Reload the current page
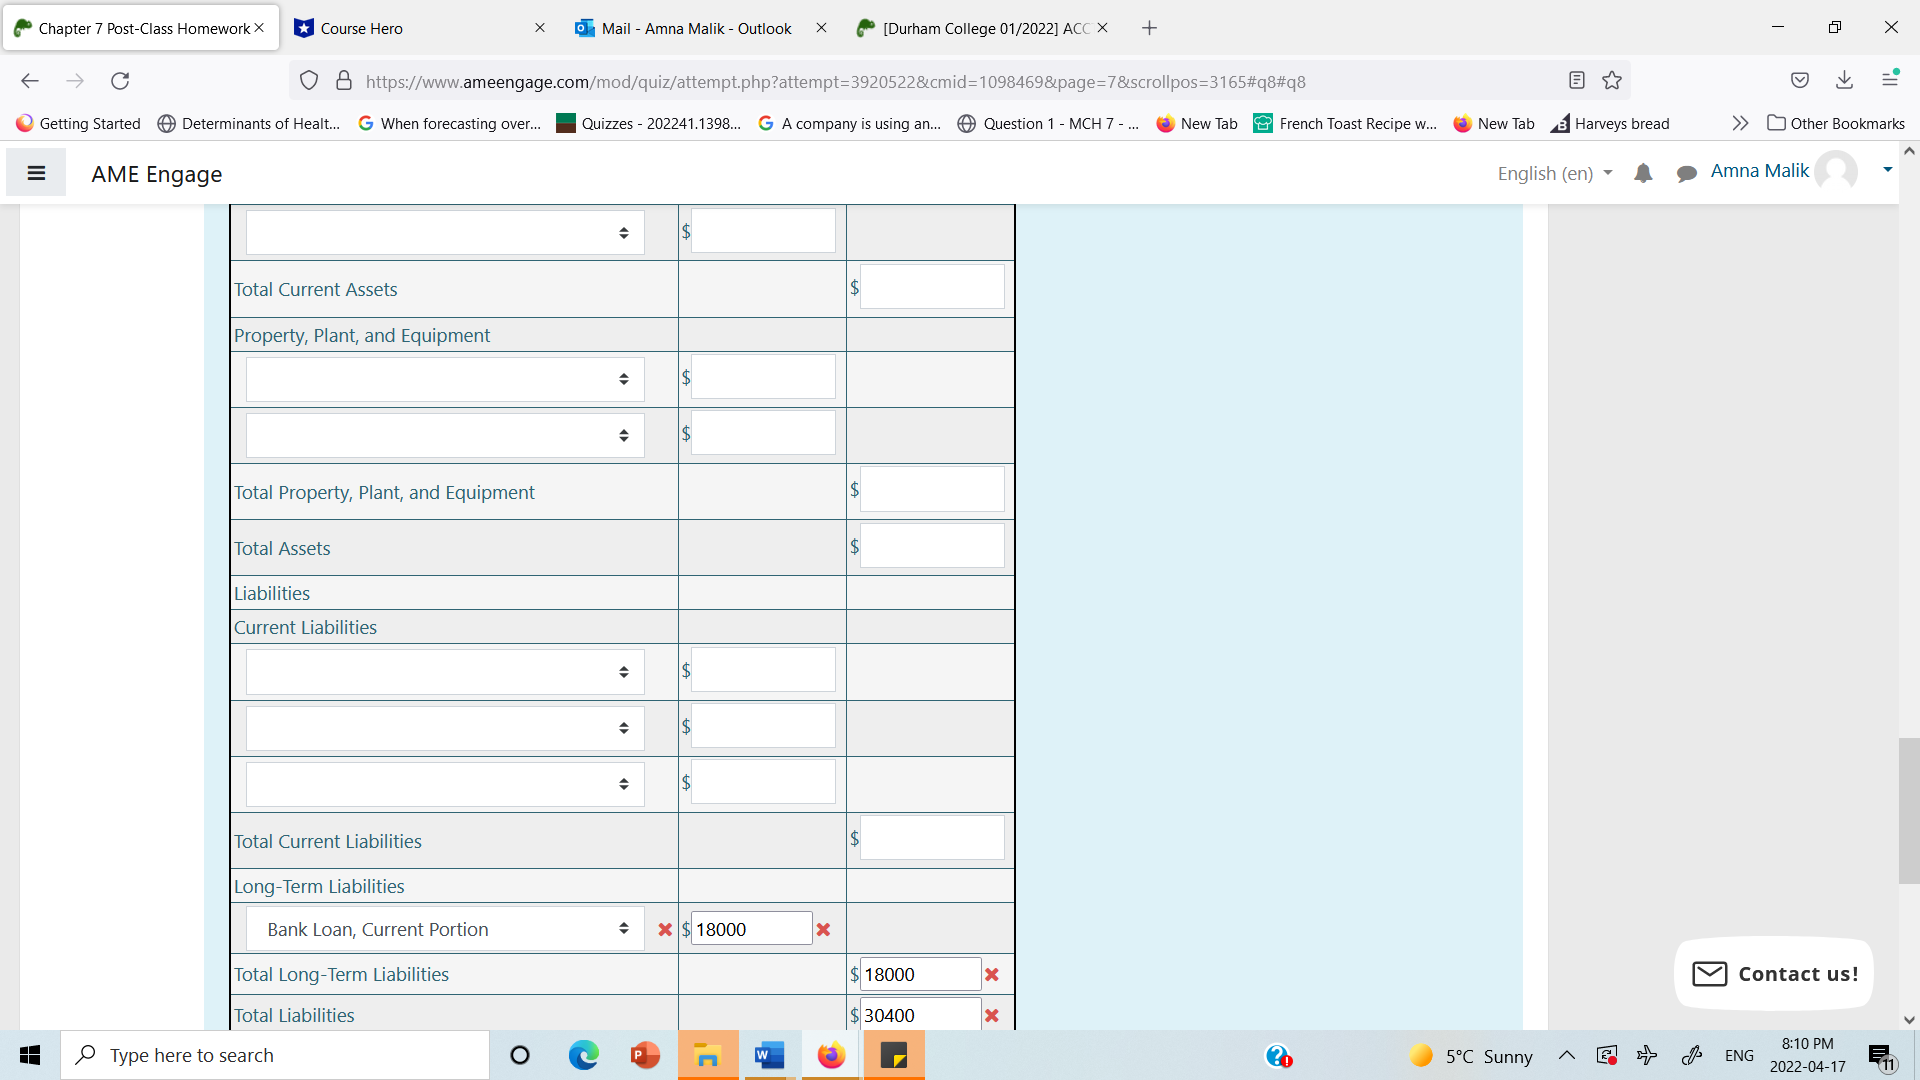This screenshot has height=1080, width=1920. (120, 81)
